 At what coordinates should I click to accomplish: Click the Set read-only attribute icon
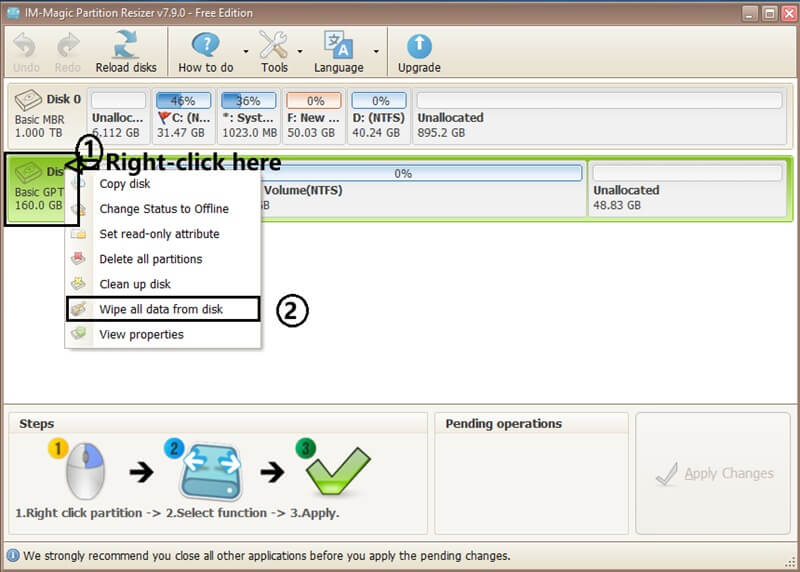point(79,234)
